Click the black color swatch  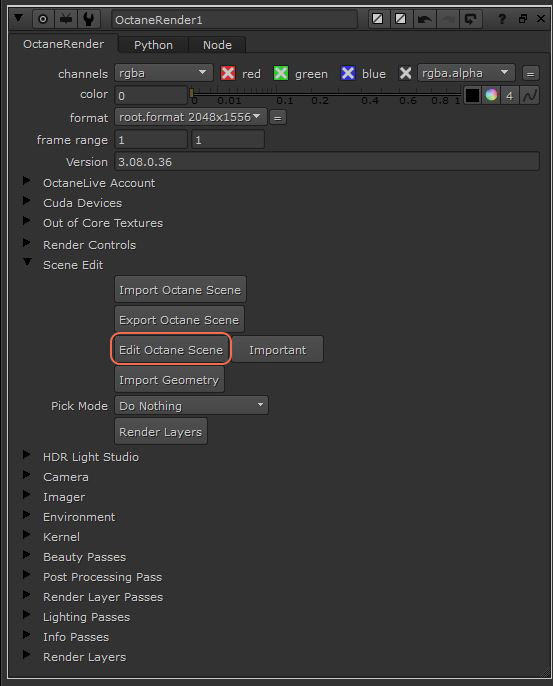pyautogui.click(x=472, y=95)
